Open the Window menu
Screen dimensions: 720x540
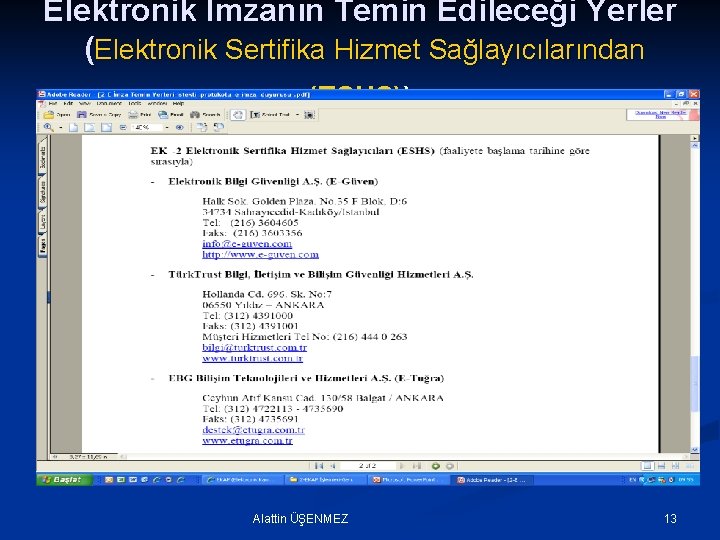[157, 103]
